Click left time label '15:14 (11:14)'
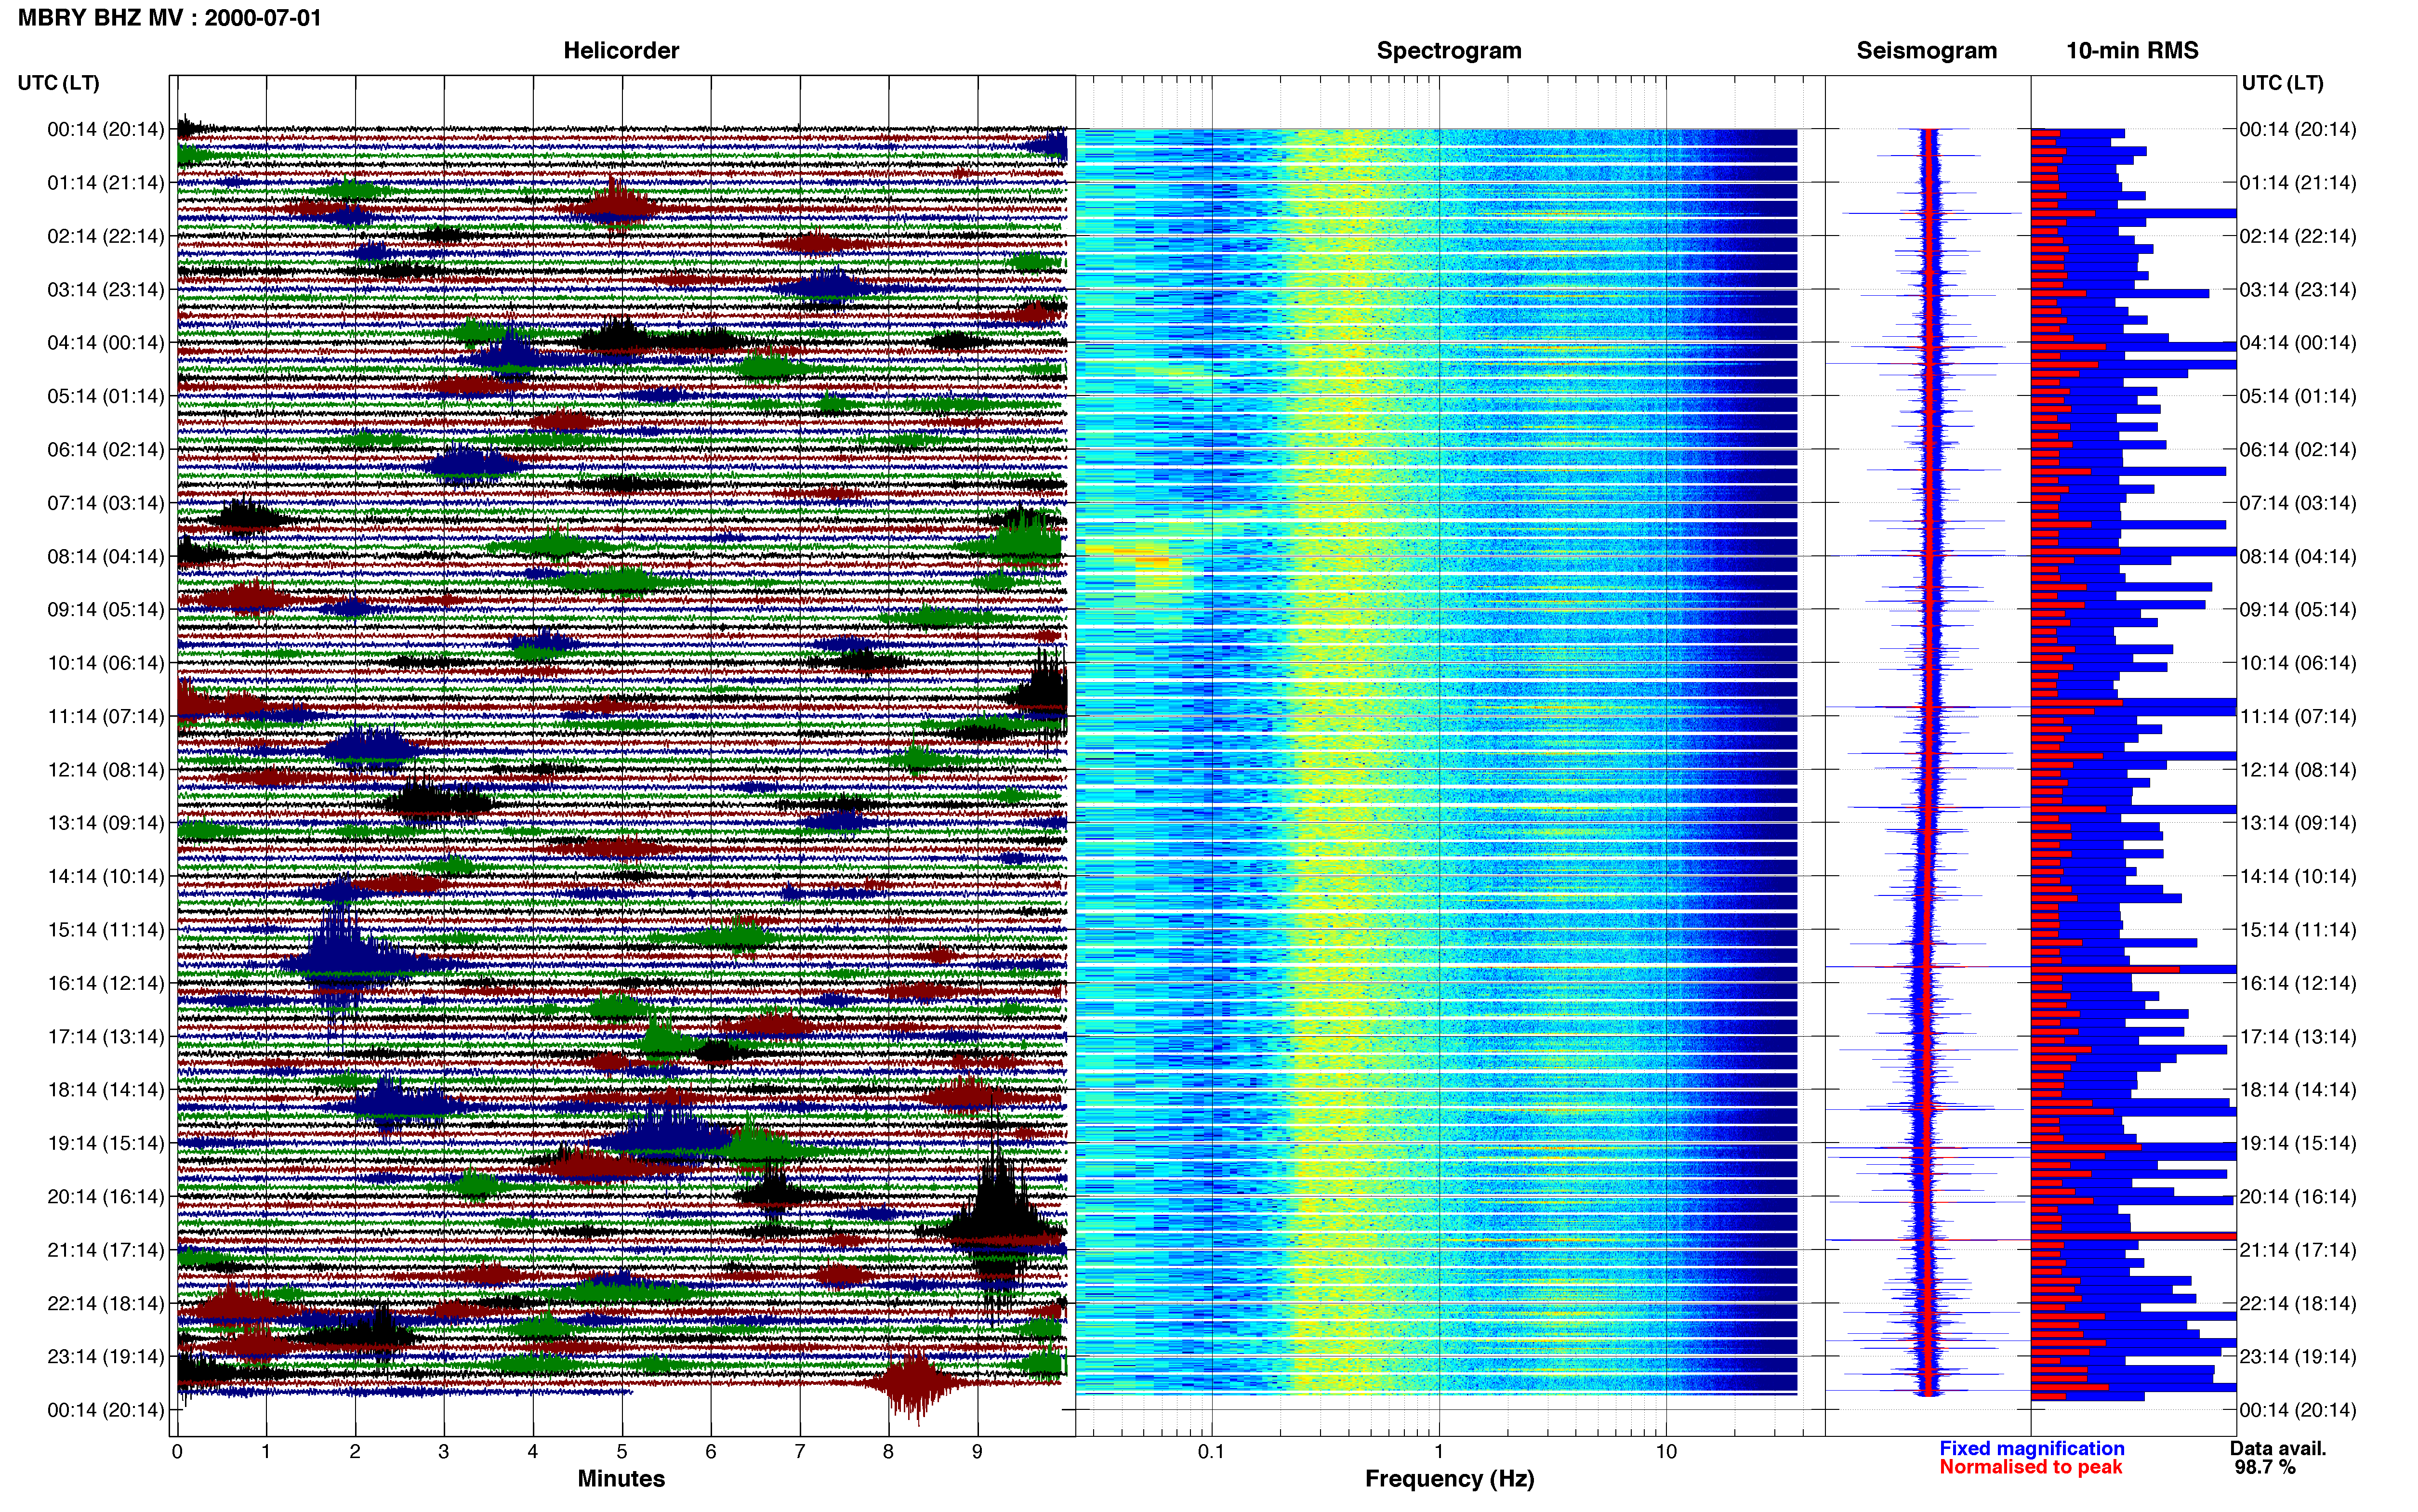Viewport: 2418px width, 1512px height. (105, 929)
